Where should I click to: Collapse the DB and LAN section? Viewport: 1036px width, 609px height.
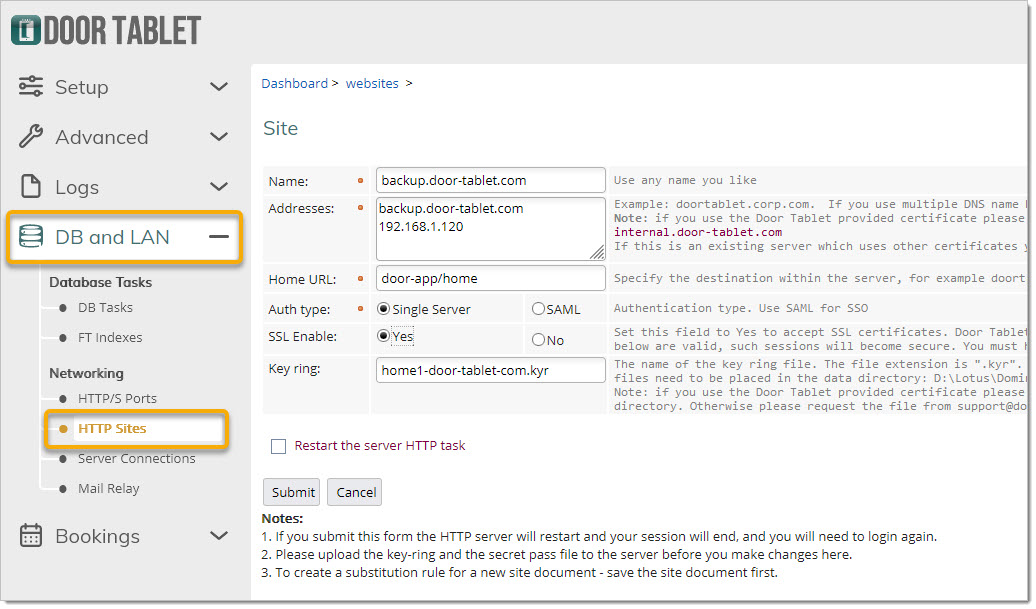click(x=219, y=237)
